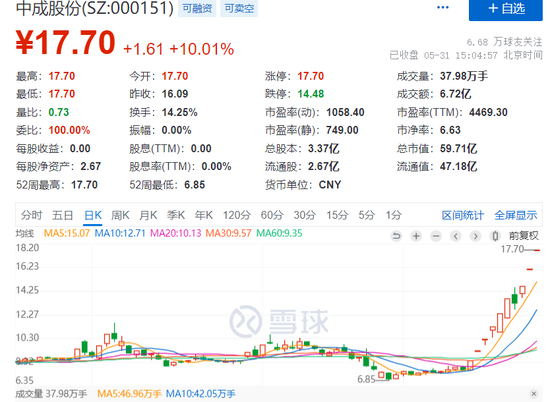Click the latest limit-up candlestick at 17.70
Screen dimensions: 550x402
pyautogui.click(x=537, y=250)
